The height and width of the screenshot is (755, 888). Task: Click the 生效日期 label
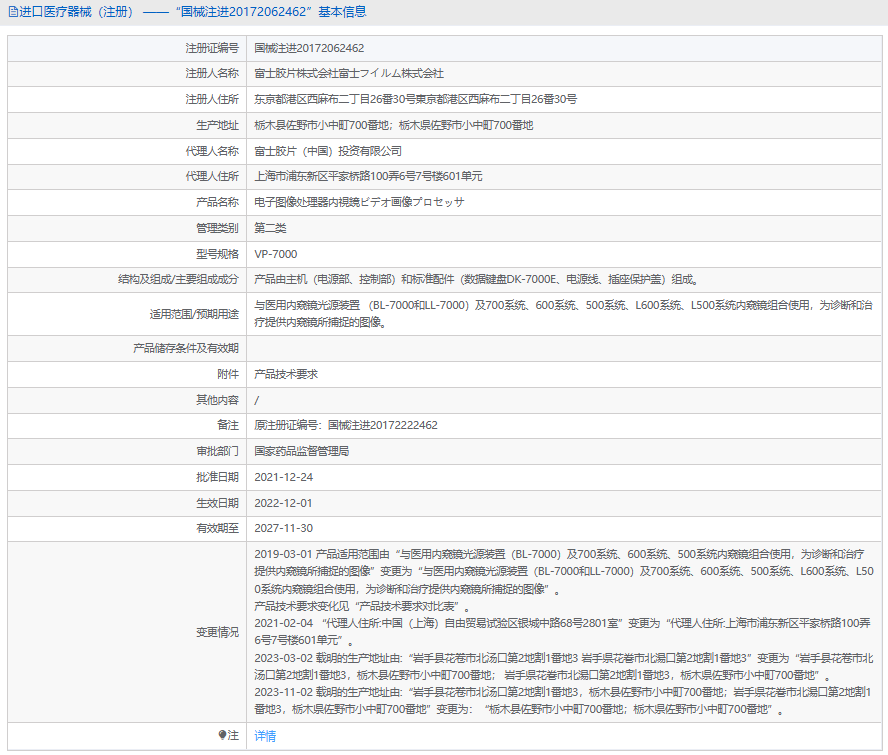point(217,504)
